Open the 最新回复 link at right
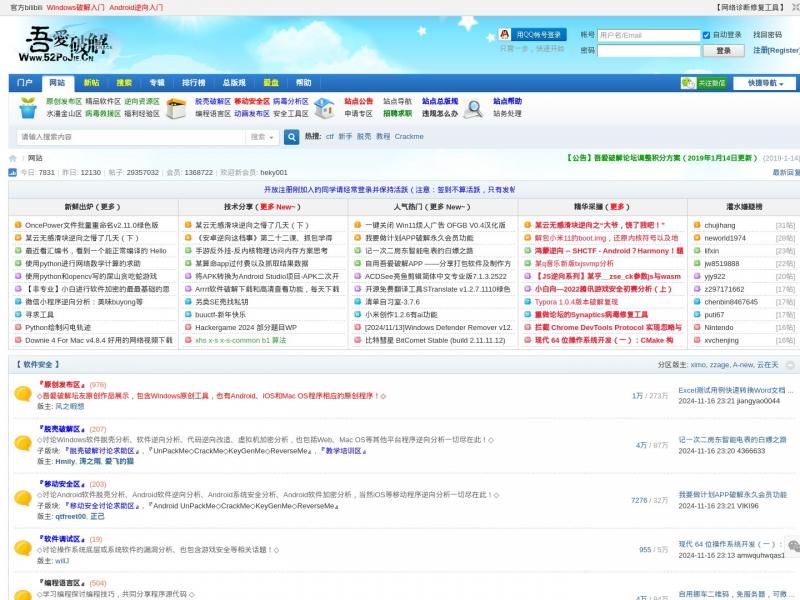This screenshot has height=600, width=800. click(x=786, y=172)
